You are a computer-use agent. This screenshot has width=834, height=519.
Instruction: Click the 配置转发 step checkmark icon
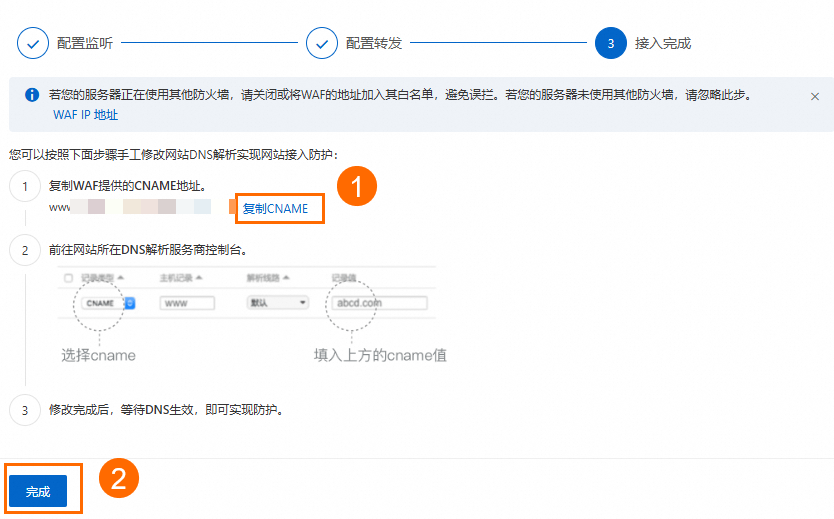[x=322, y=43]
